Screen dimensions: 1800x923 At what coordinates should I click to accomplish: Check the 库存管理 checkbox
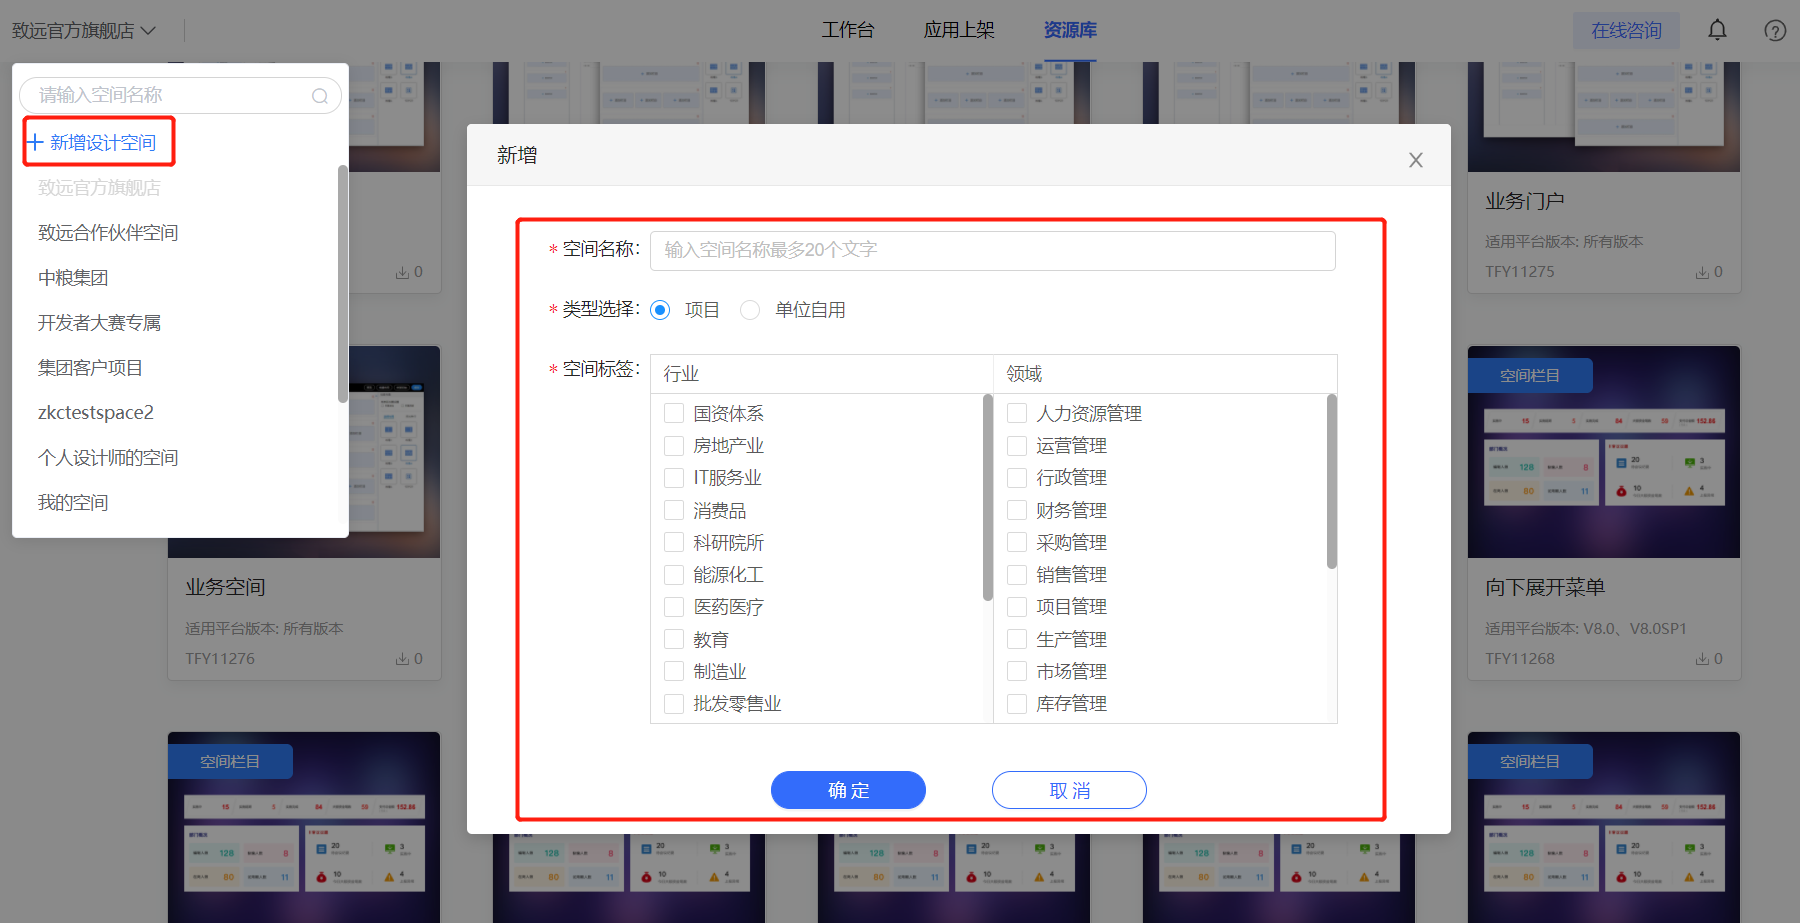coord(1017,703)
